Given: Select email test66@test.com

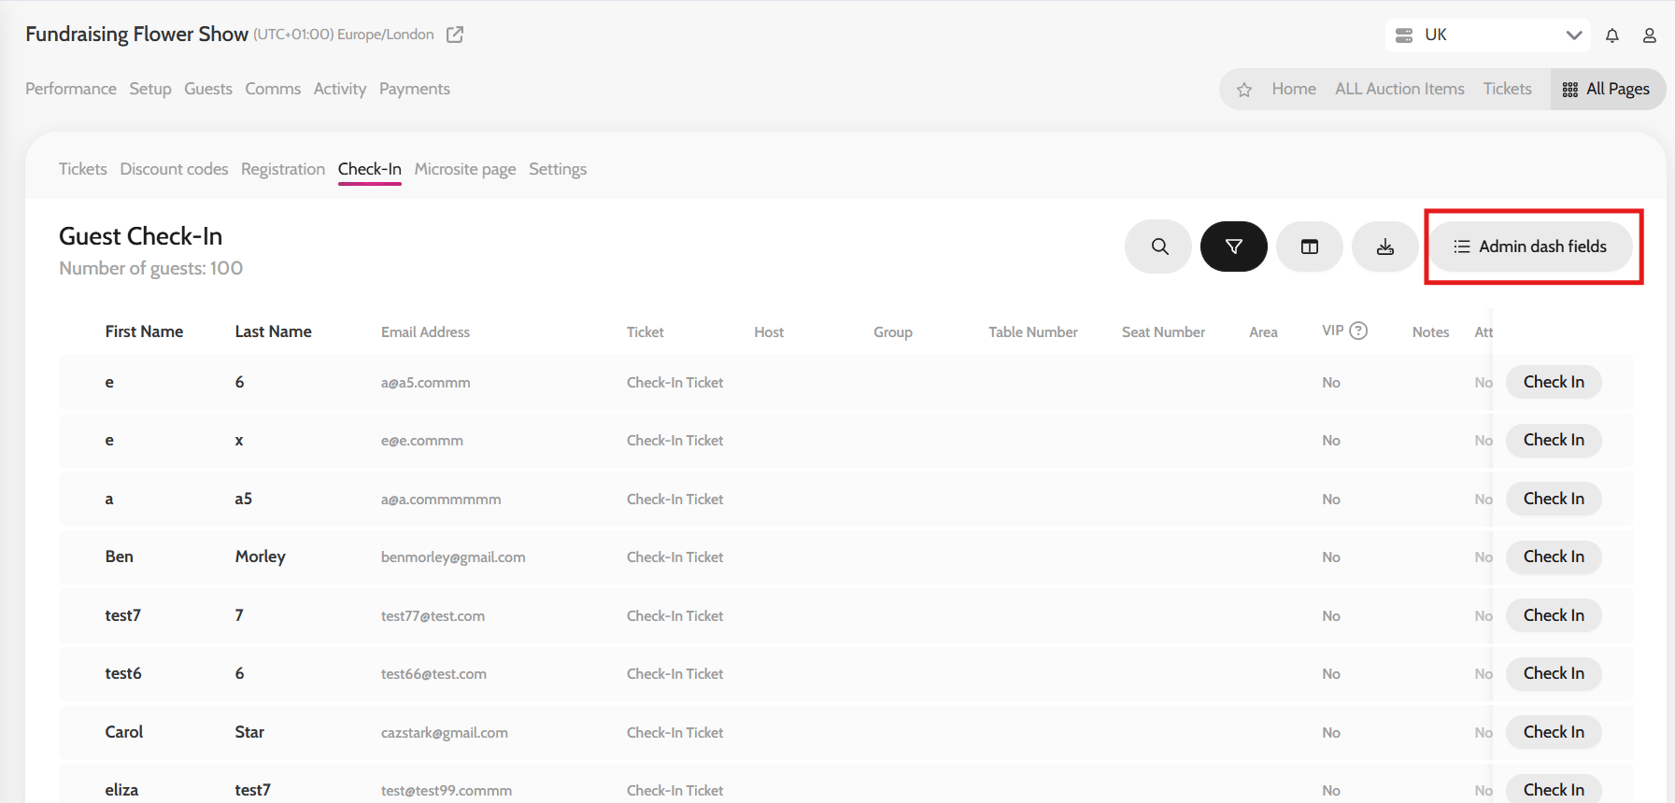Looking at the screenshot, I should tap(434, 674).
